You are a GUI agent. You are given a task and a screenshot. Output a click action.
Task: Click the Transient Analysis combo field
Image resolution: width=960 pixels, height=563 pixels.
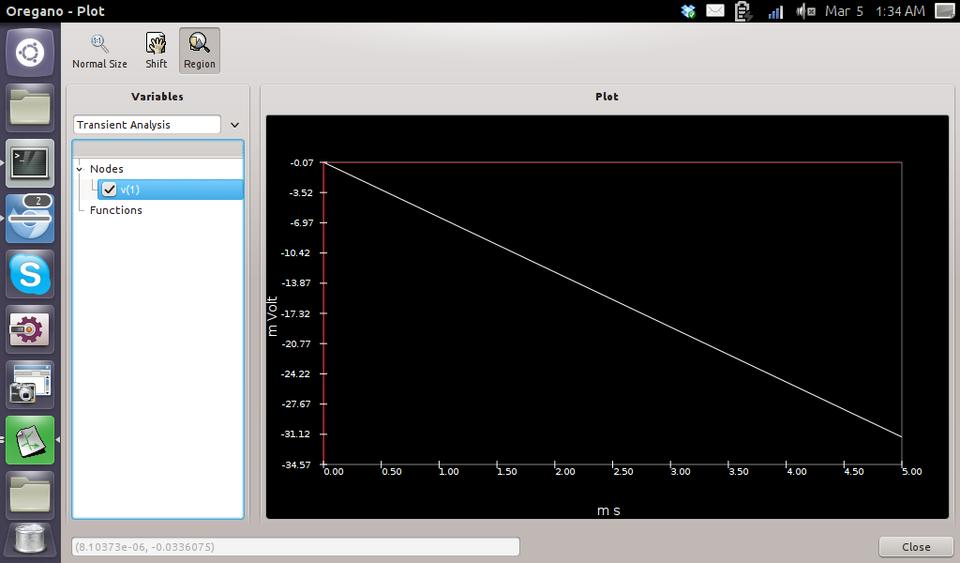pos(147,125)
